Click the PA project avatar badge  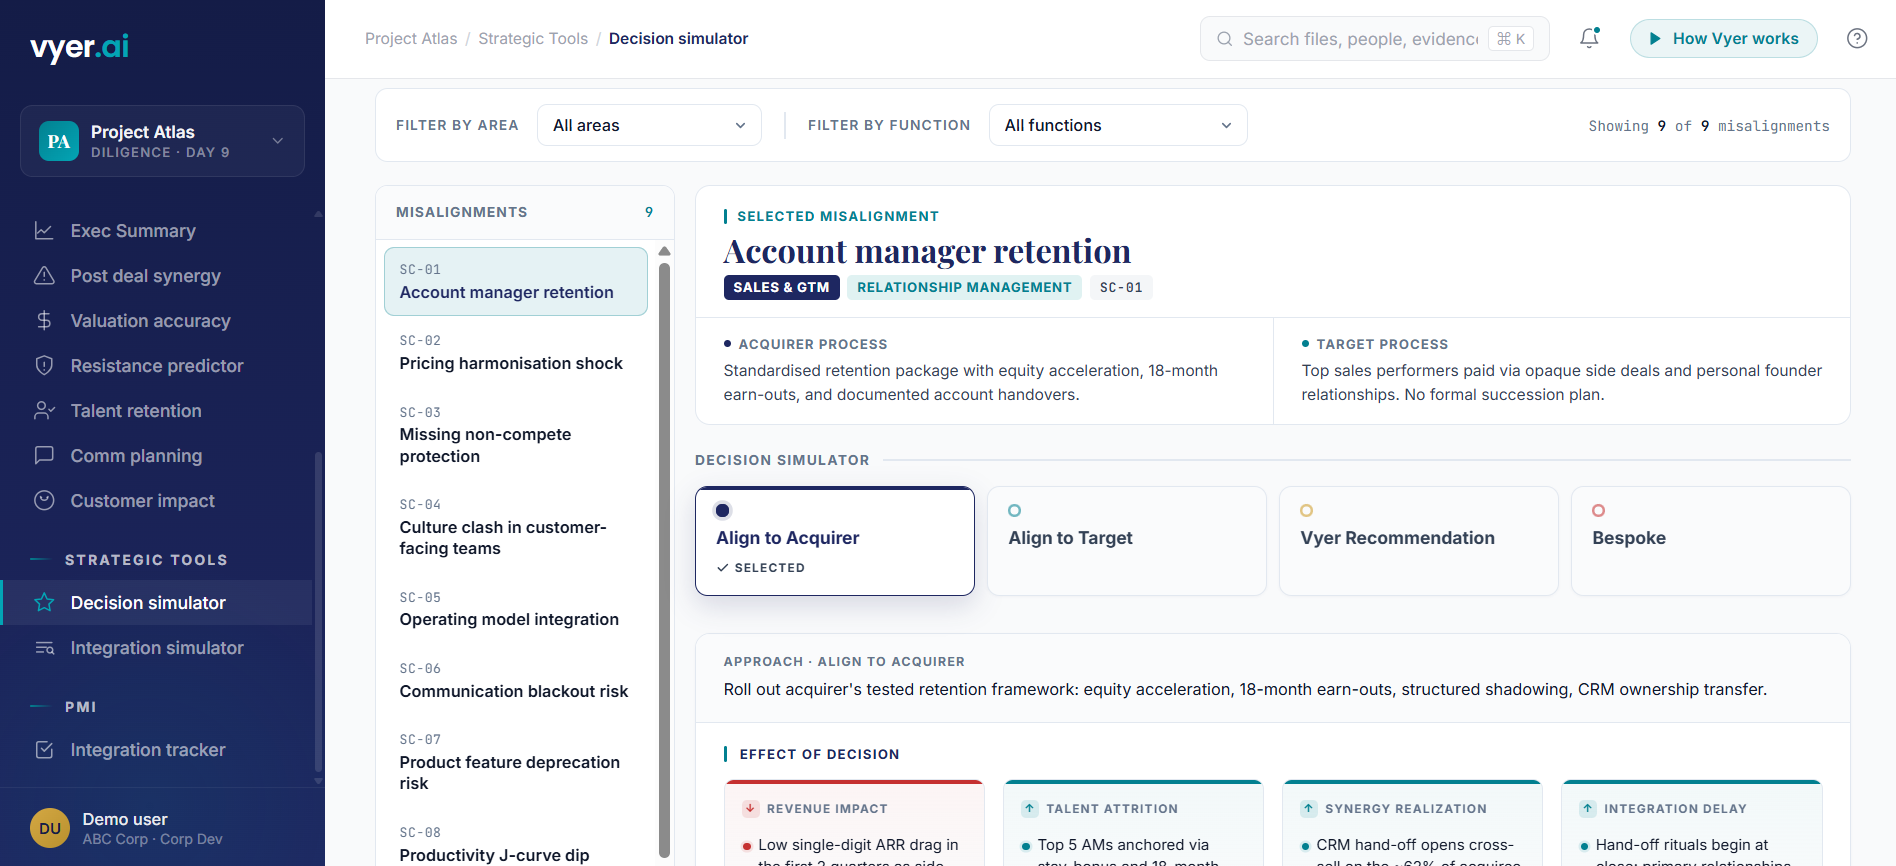[59, 141]
